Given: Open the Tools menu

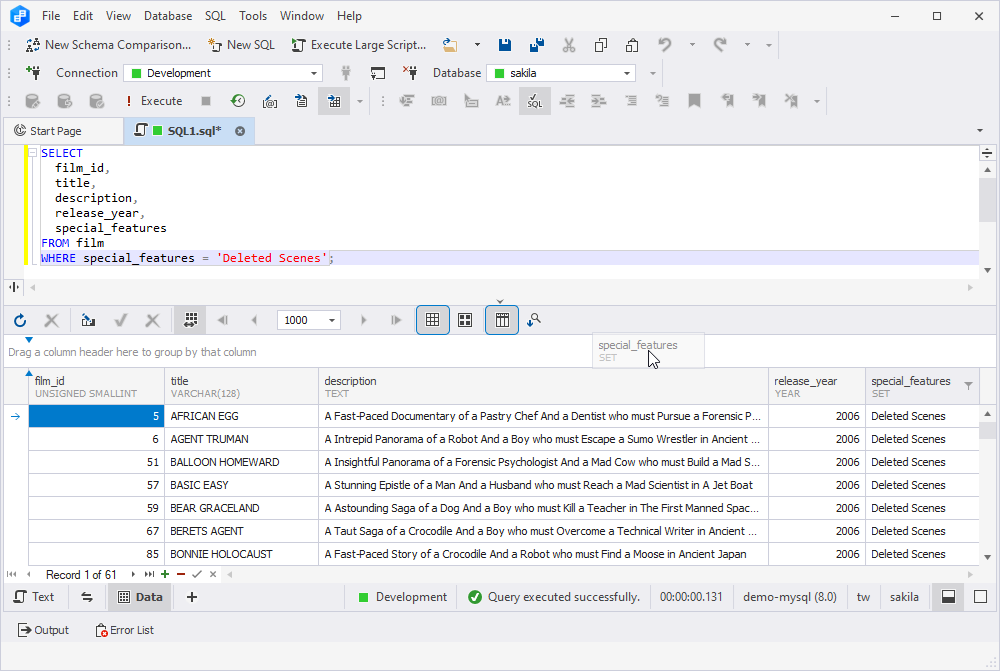Looking at the screenshot, I should (253, 16).
